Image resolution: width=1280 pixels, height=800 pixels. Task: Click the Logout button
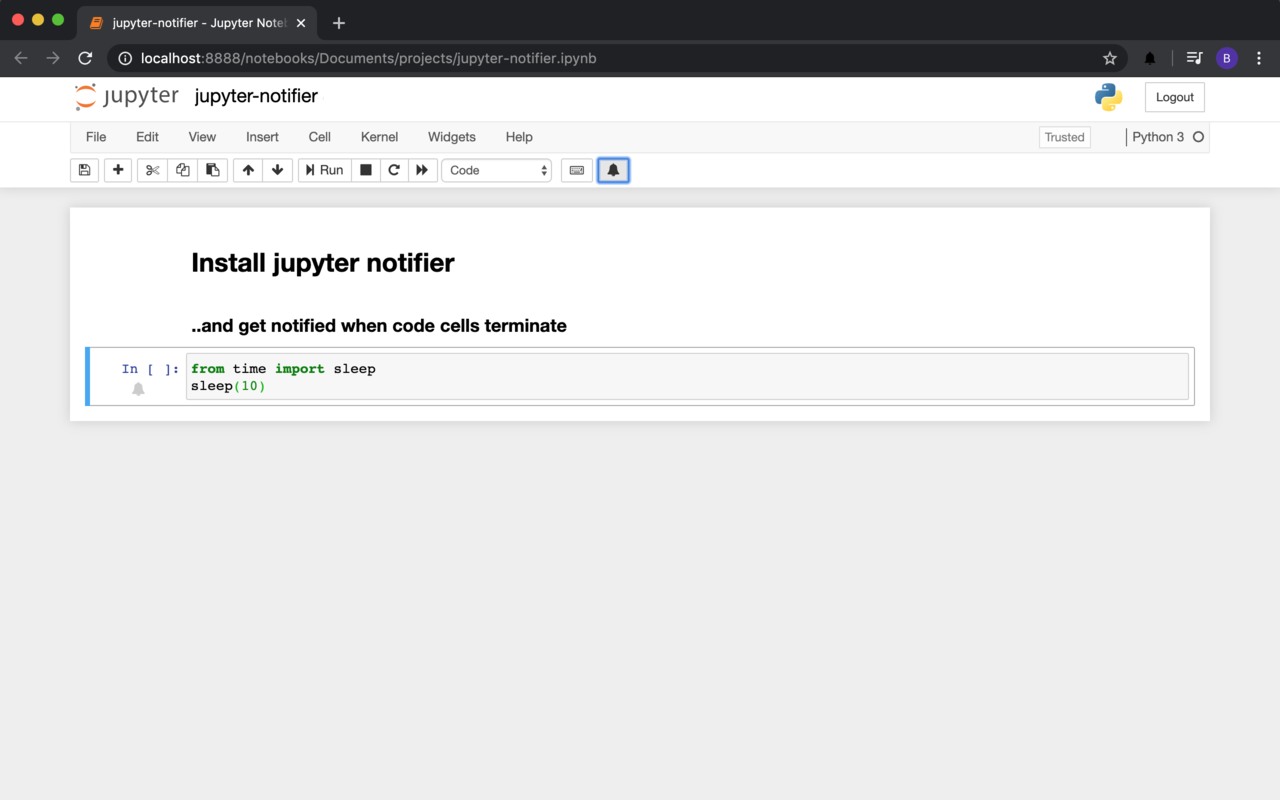coord(1175,97)
